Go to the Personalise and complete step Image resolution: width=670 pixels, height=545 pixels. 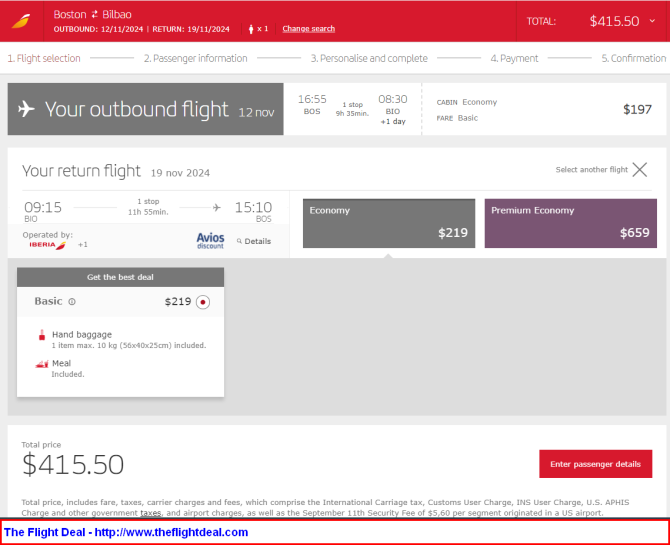click(369, 58)
